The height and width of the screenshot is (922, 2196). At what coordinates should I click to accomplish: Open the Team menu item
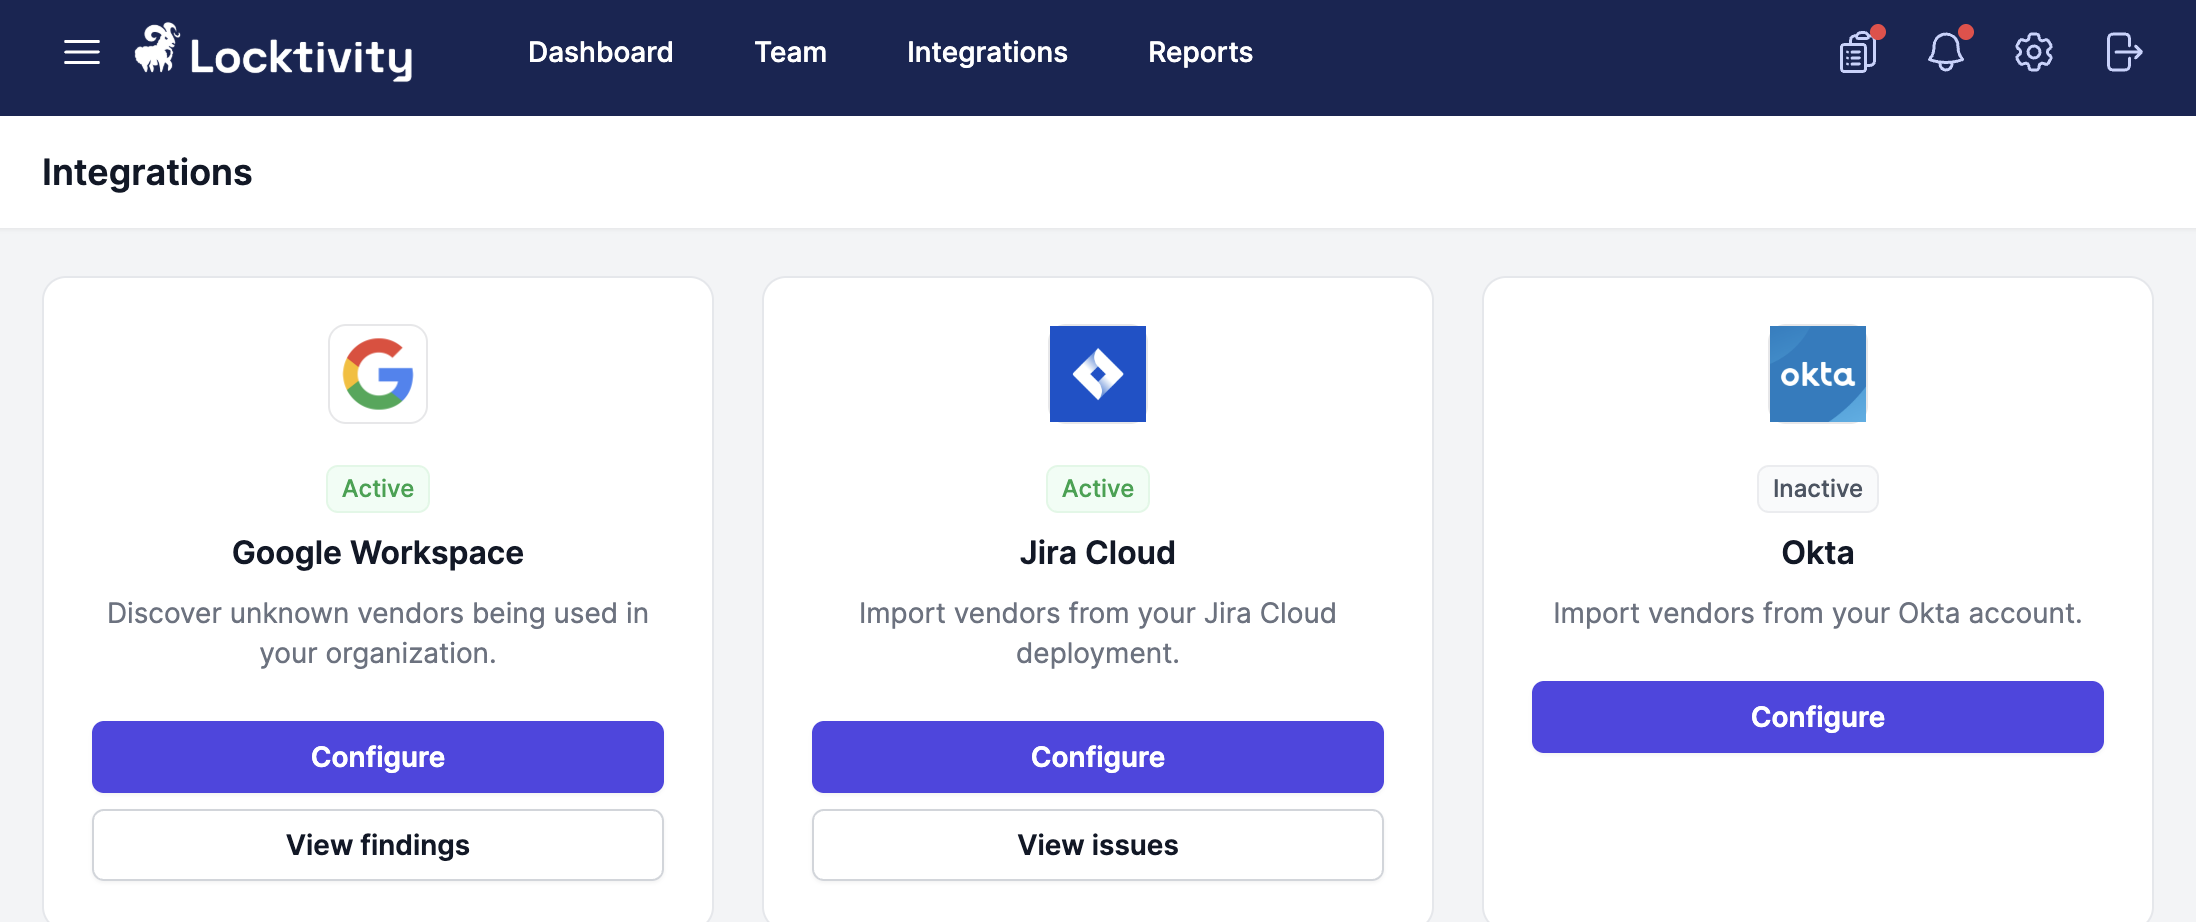point(790,52)
